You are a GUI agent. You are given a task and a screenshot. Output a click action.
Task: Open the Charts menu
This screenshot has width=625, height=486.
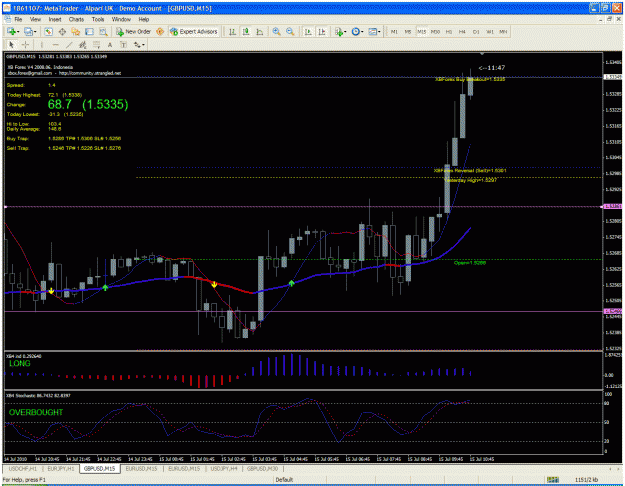point(76,19)
